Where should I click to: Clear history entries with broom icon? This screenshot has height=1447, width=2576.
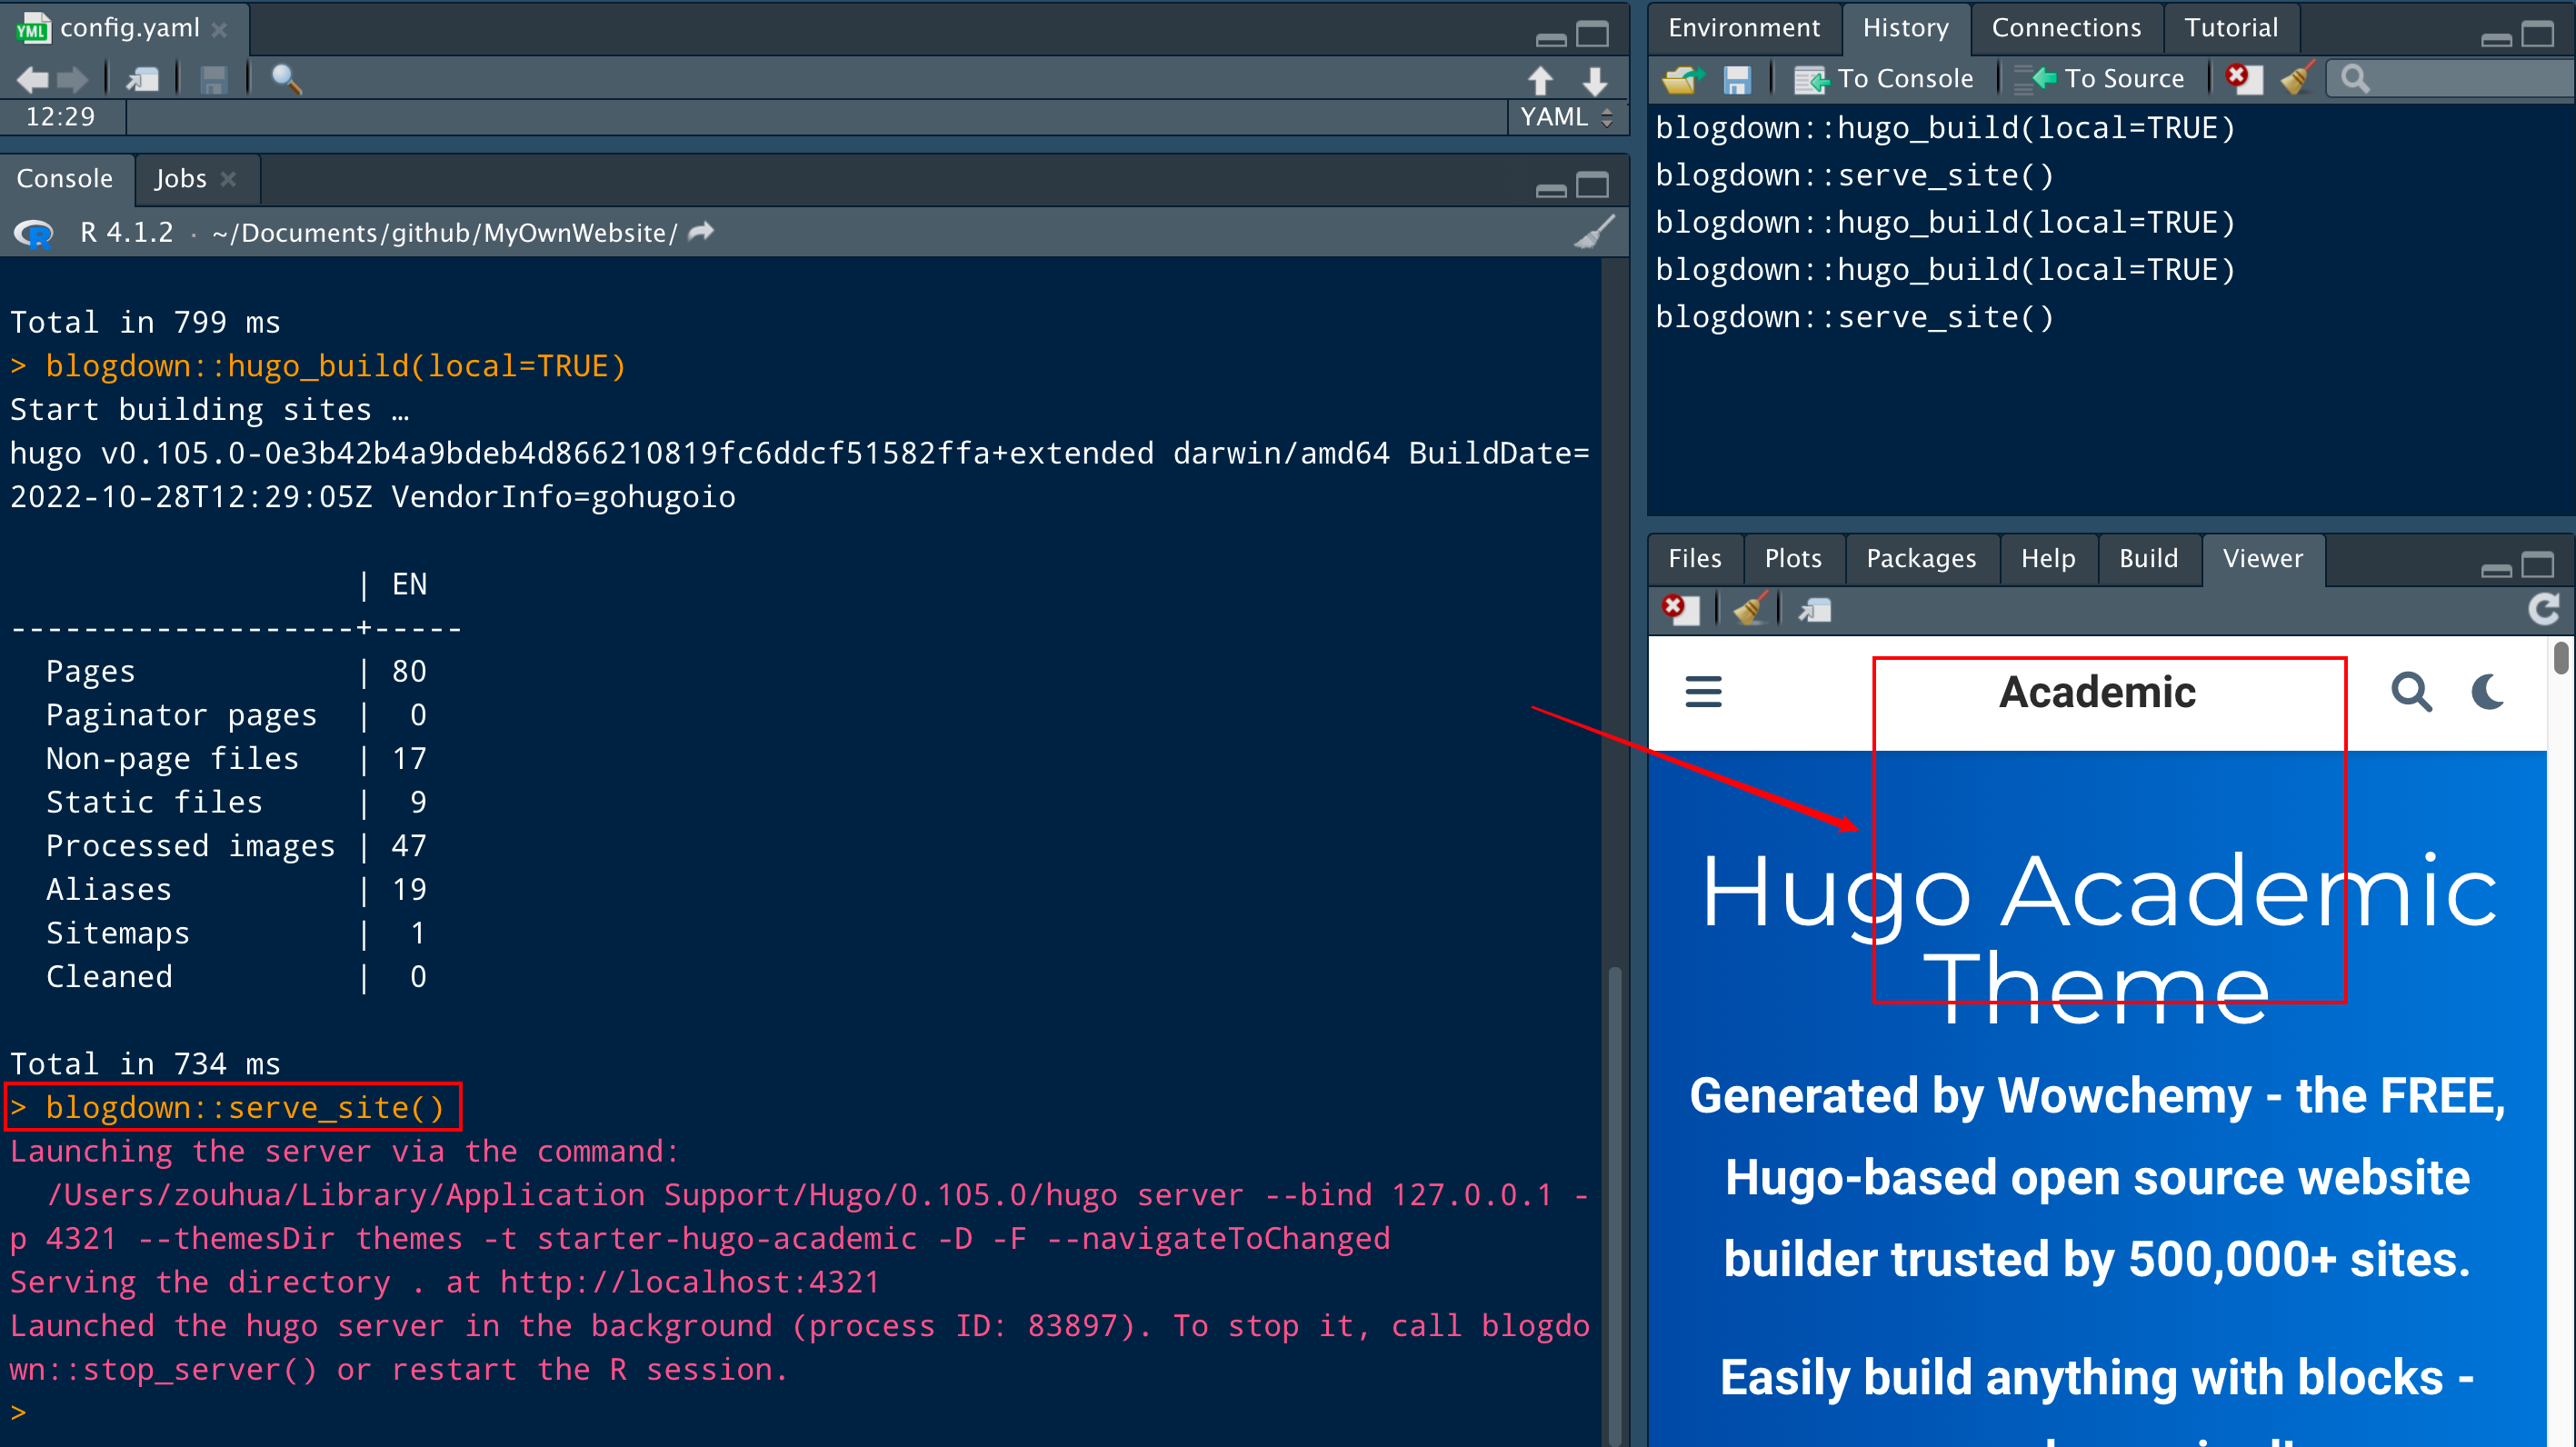[x=2296, y=79]
